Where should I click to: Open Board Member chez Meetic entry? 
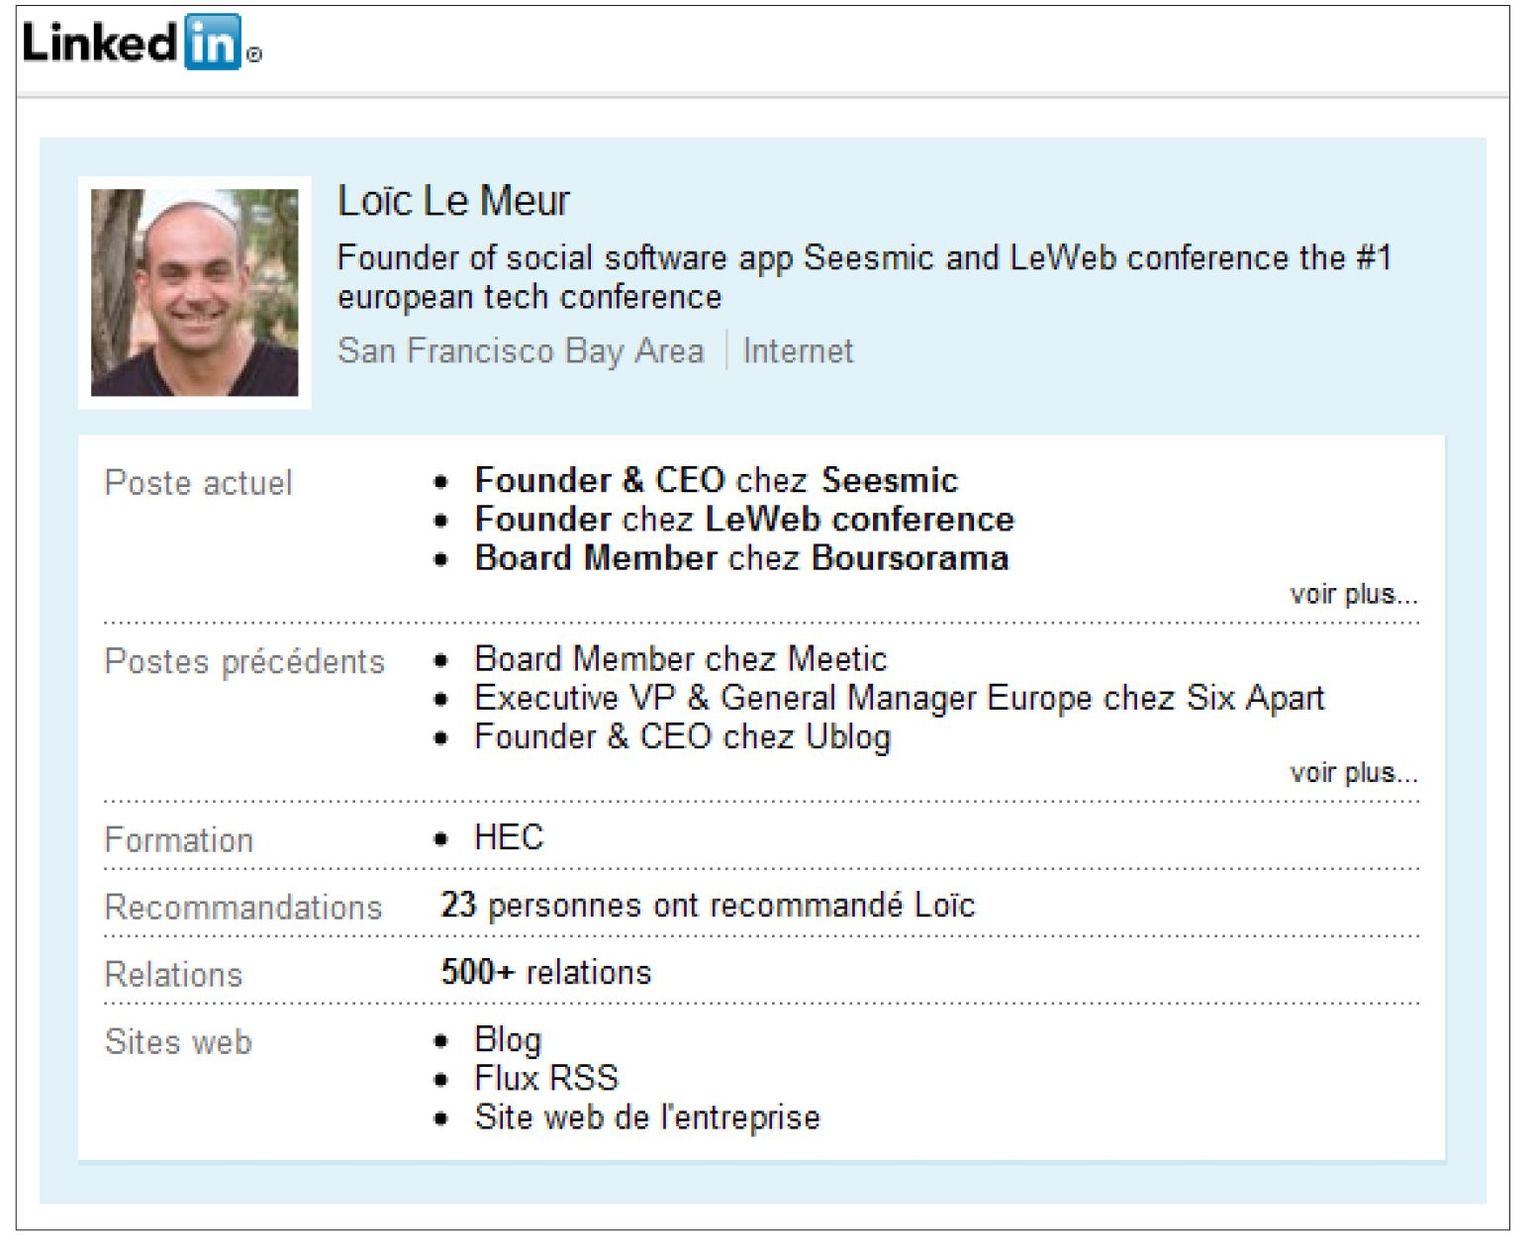pos(680,659)
